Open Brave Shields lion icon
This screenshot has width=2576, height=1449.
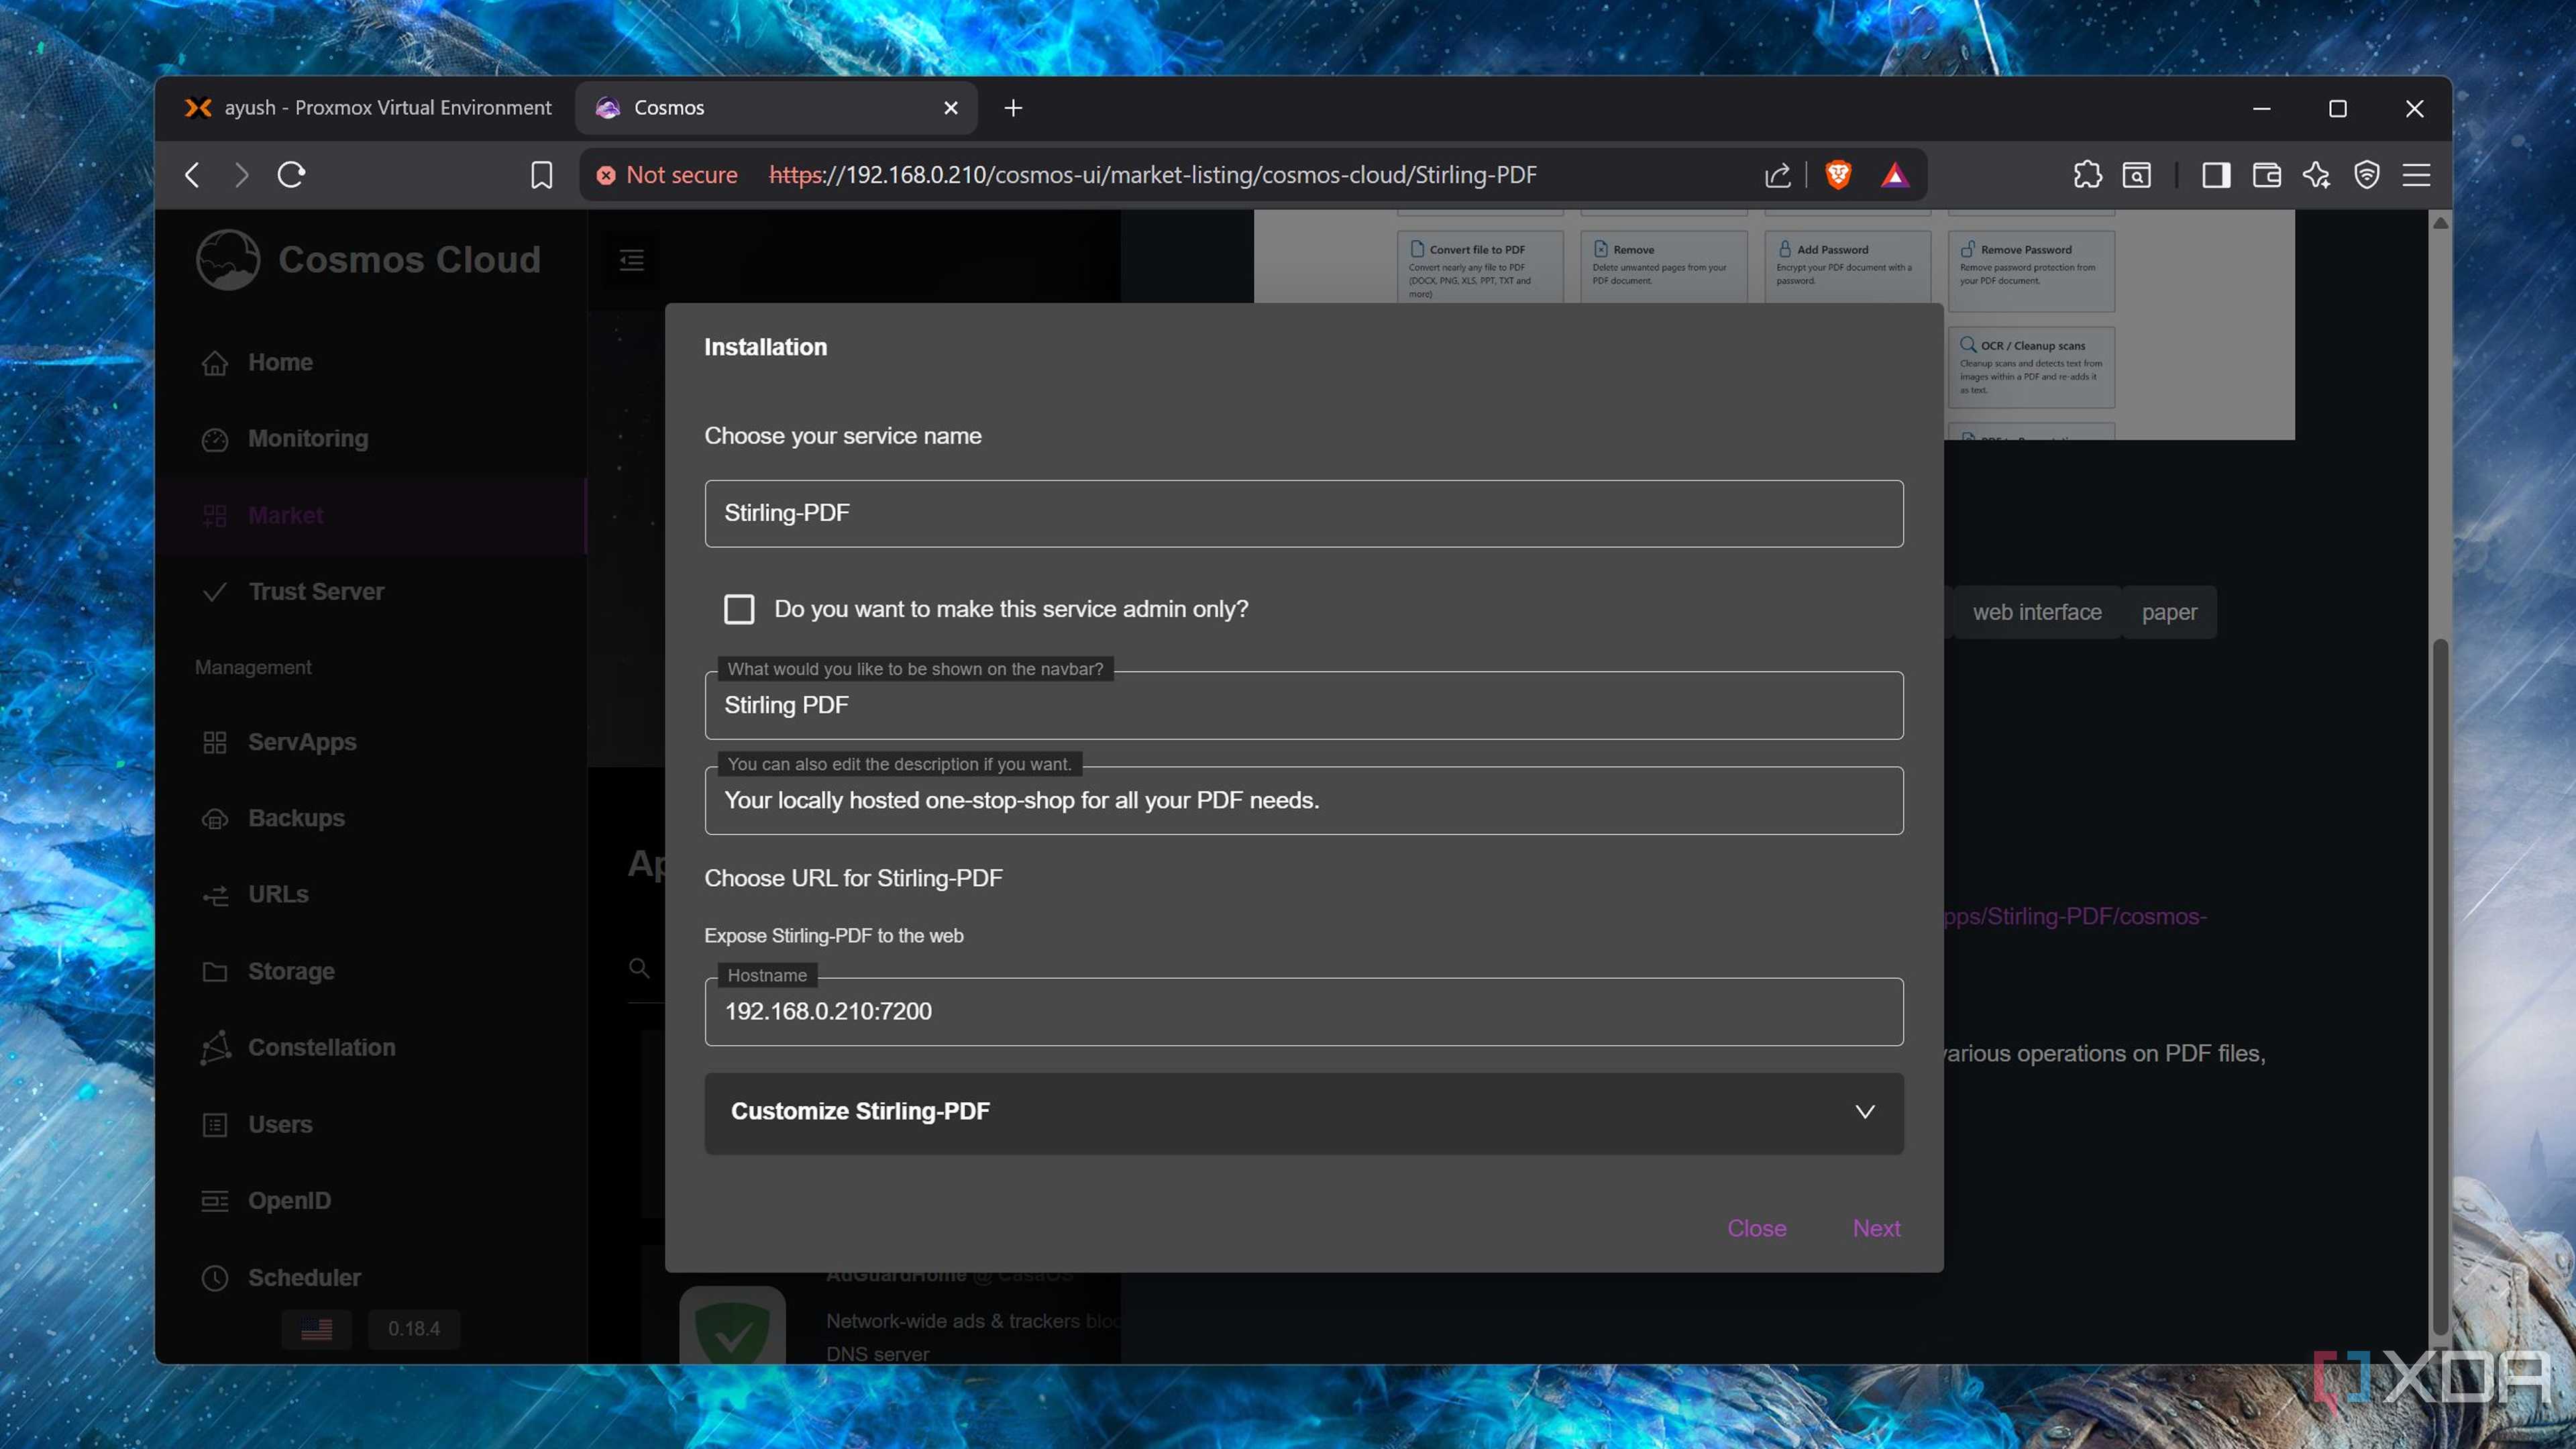(1837, 175)
